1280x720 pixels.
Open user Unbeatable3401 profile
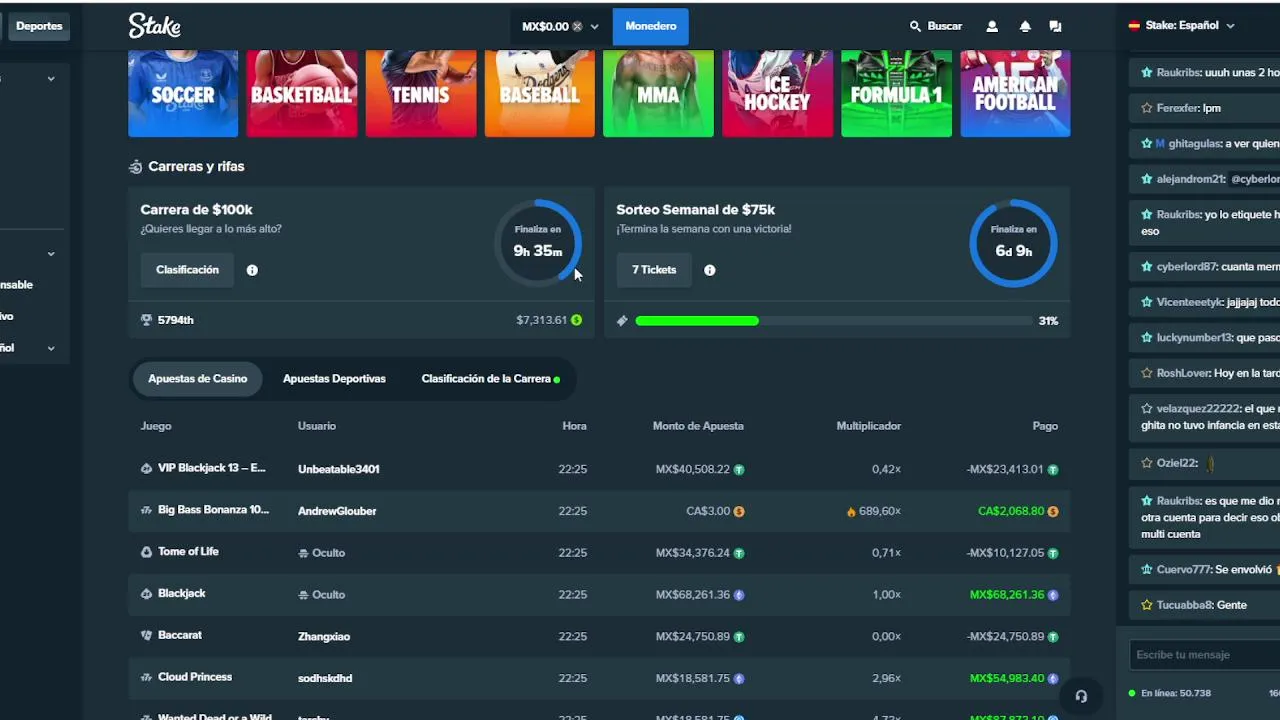coord(338,469)
